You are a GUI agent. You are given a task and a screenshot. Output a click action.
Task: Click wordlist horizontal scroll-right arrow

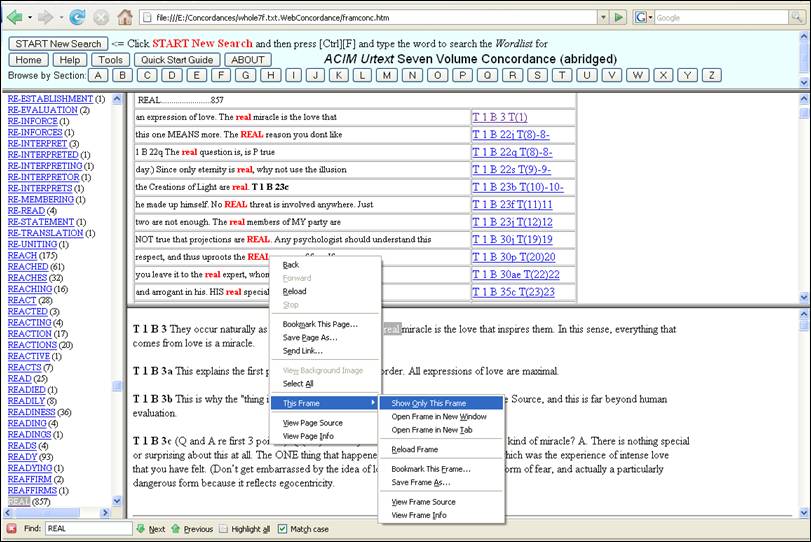click(x=105, y=513)
